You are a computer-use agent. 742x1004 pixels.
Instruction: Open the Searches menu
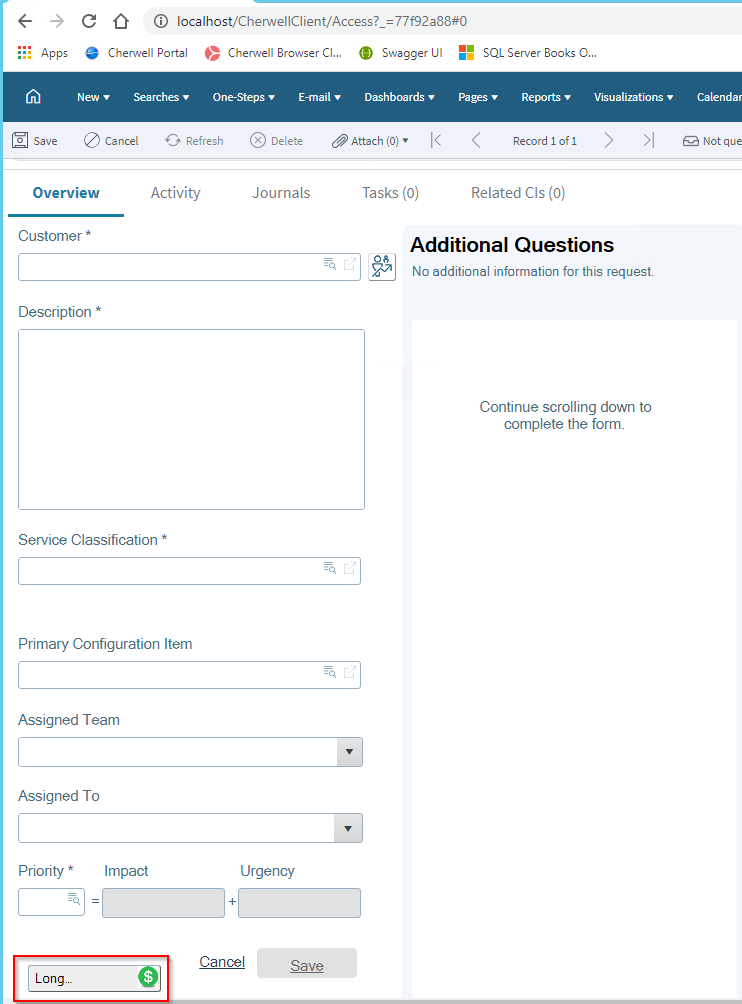point(161,97)
